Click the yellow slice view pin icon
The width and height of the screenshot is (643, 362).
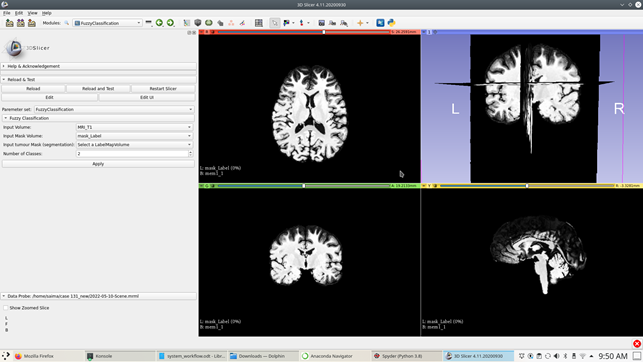tap(424, 186)
